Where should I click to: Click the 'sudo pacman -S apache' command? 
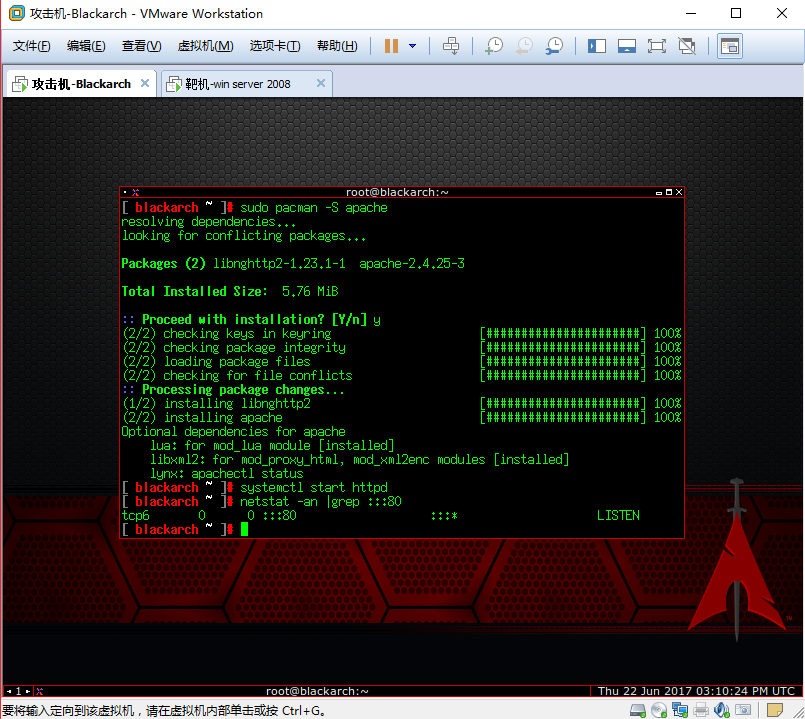tap(314, 208)
